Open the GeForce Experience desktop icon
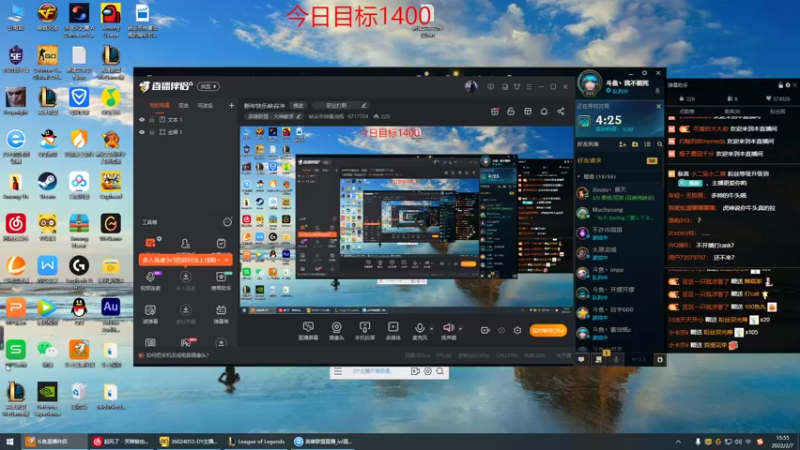 (47, 392)
